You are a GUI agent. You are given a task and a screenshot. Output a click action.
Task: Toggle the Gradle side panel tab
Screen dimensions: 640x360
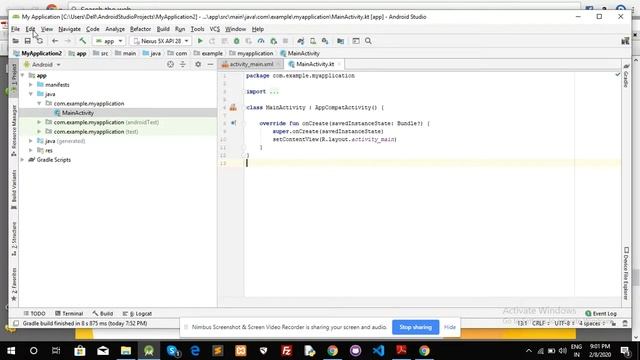click(x=626, y=76)
